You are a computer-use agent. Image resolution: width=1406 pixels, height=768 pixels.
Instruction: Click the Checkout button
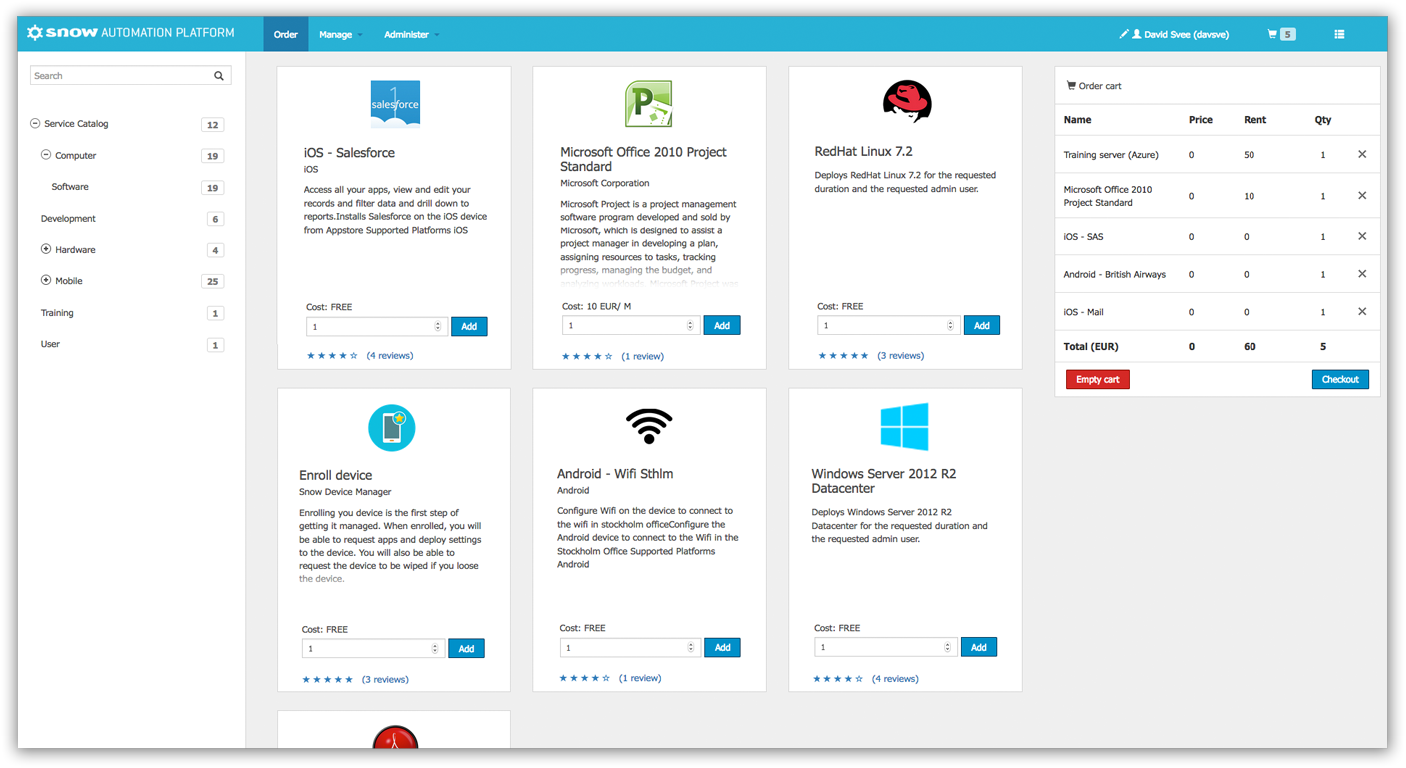(x=1340, y=380)
